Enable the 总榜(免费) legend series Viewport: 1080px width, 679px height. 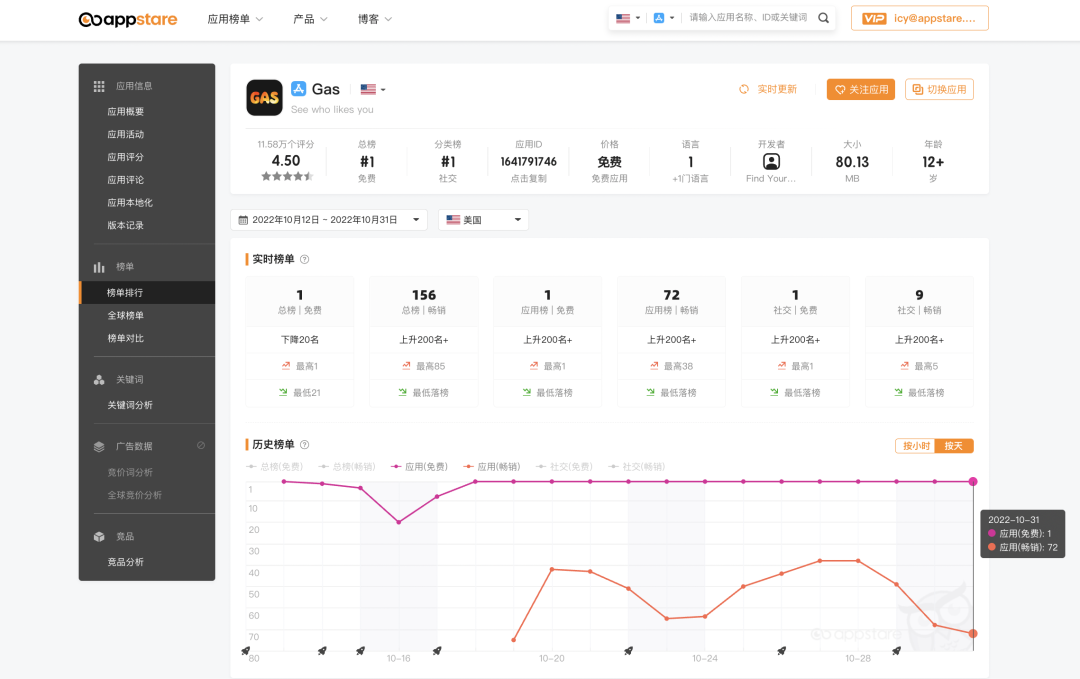[x=276, y=466]
